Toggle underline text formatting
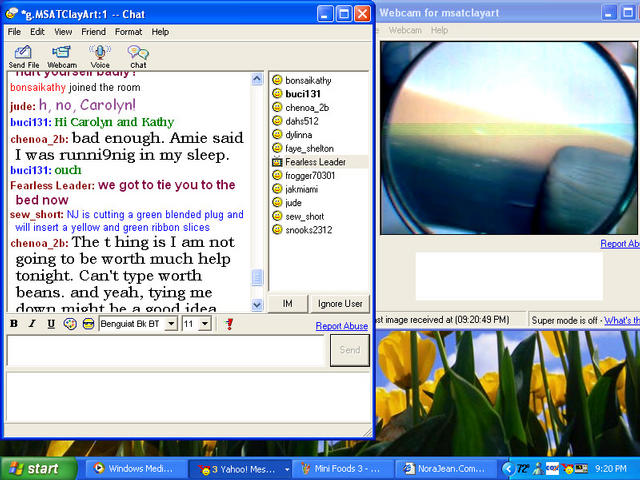This screenshot has width=640, height=480. click(51, 324)
